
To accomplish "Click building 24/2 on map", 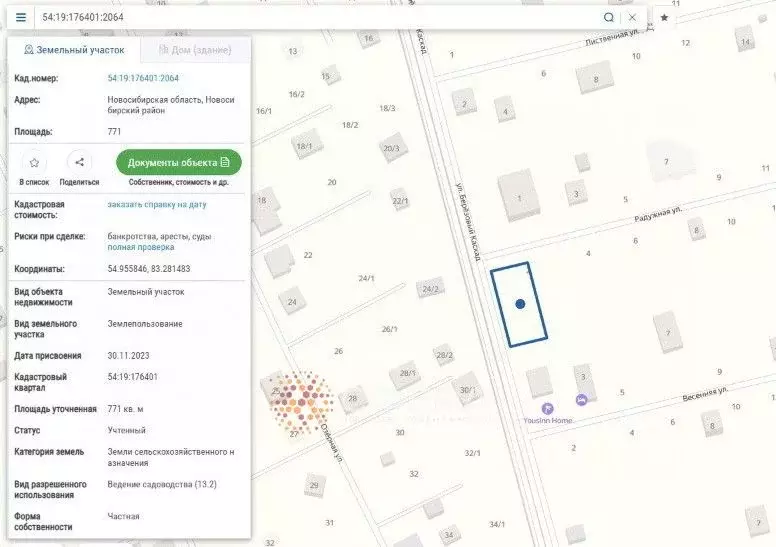I will click(x=431, y=288).
